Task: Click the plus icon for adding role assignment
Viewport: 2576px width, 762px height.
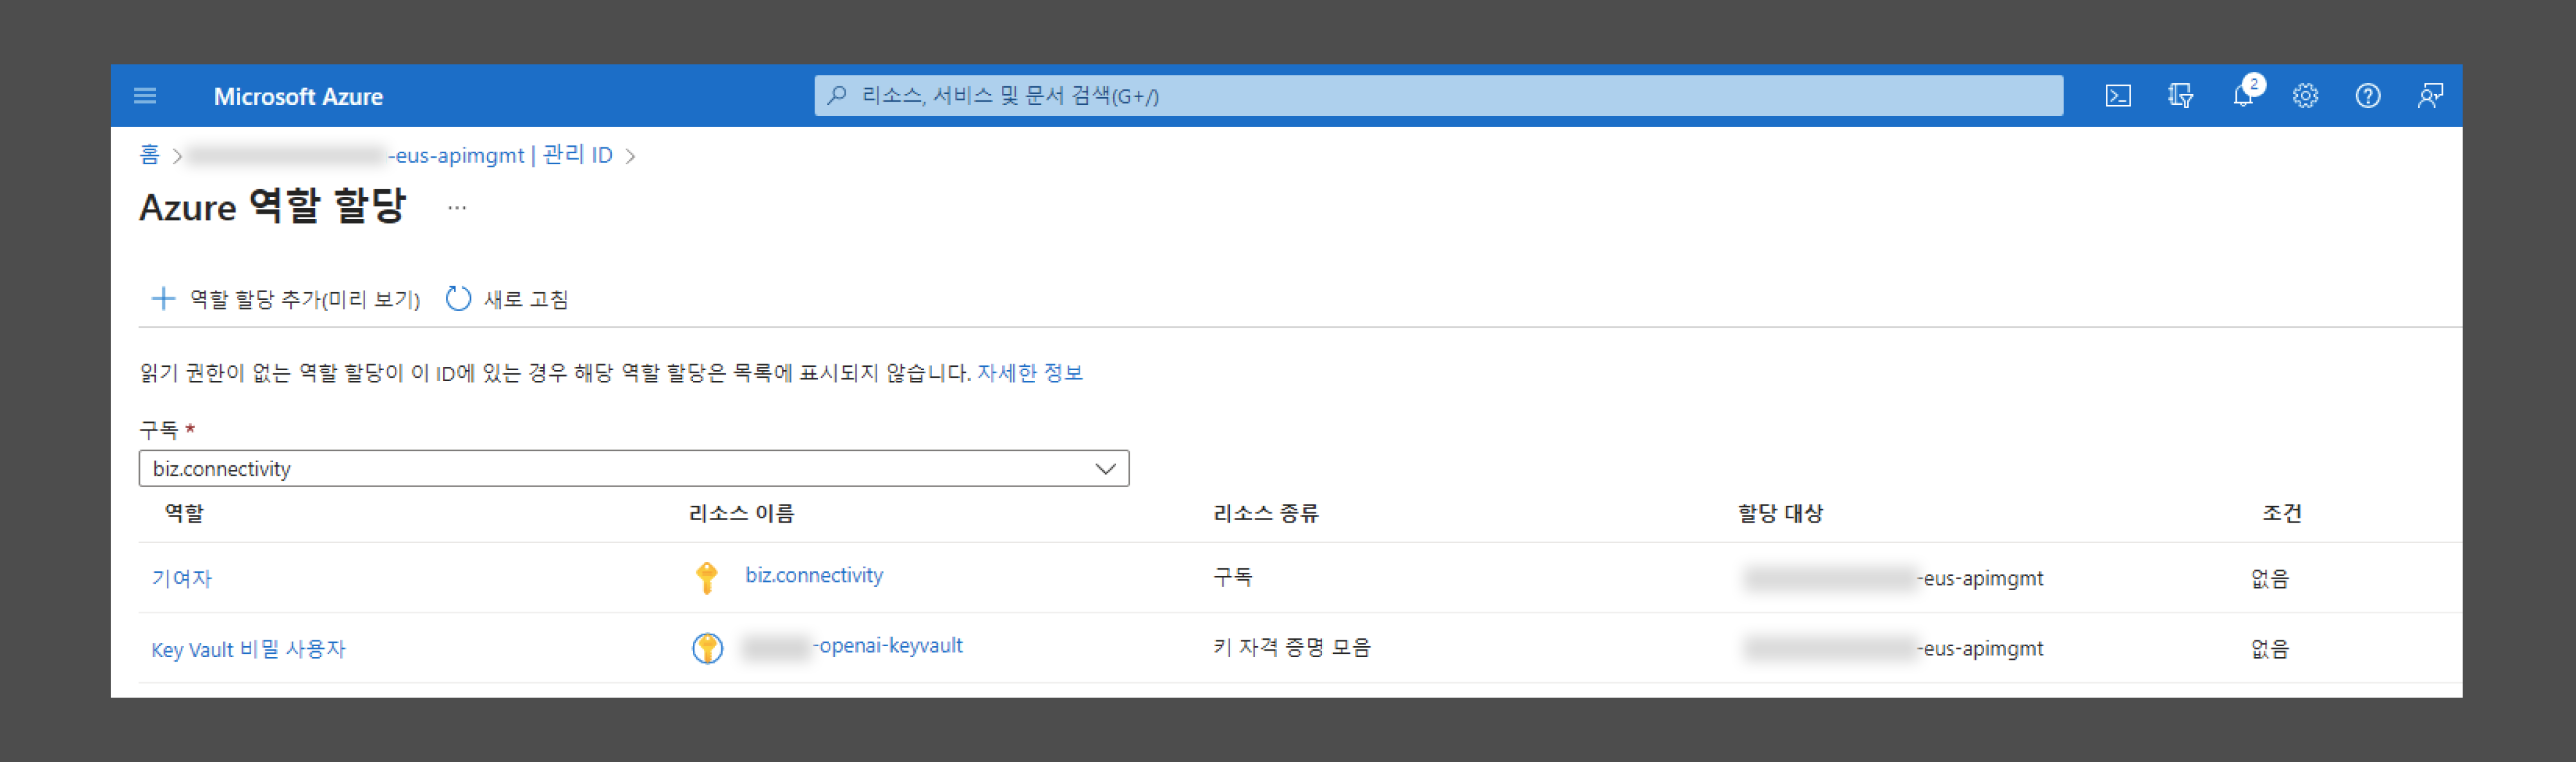Action: point(163,298)
